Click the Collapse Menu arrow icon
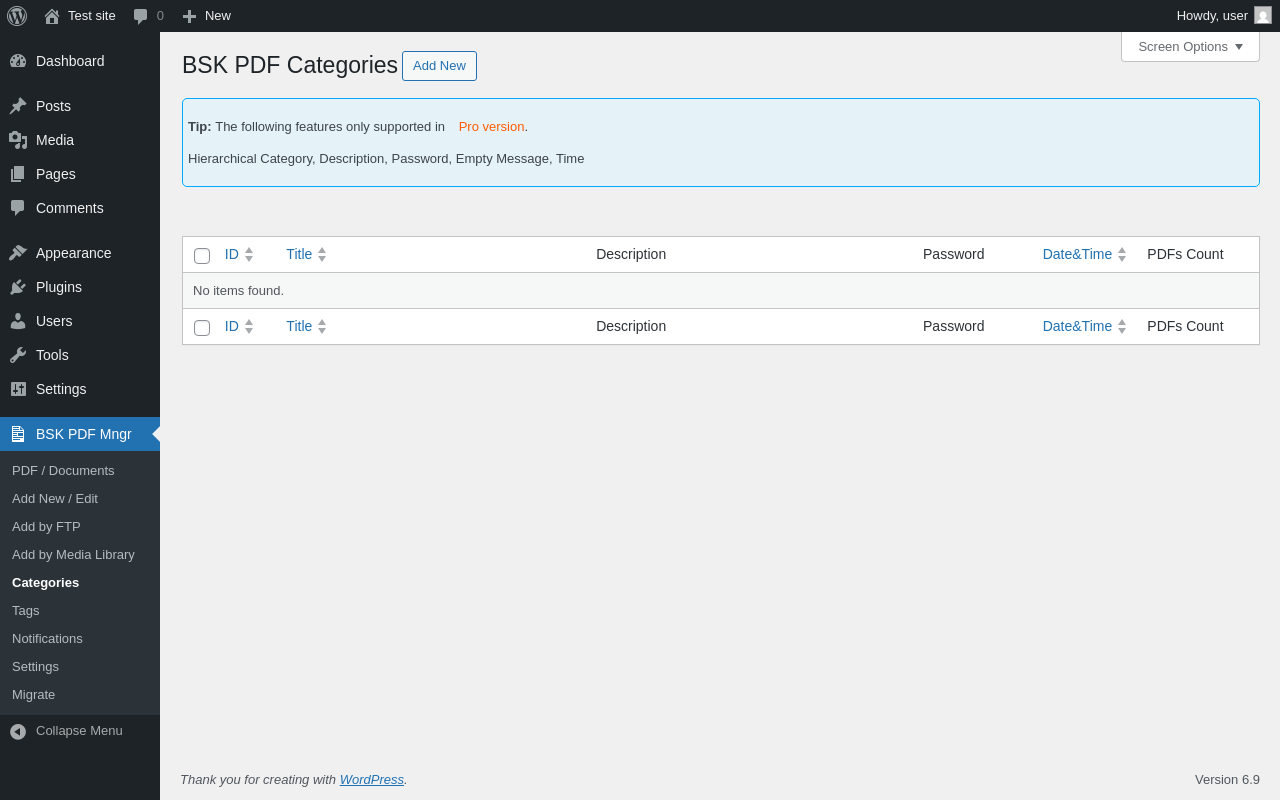 [x=18, y=731]
